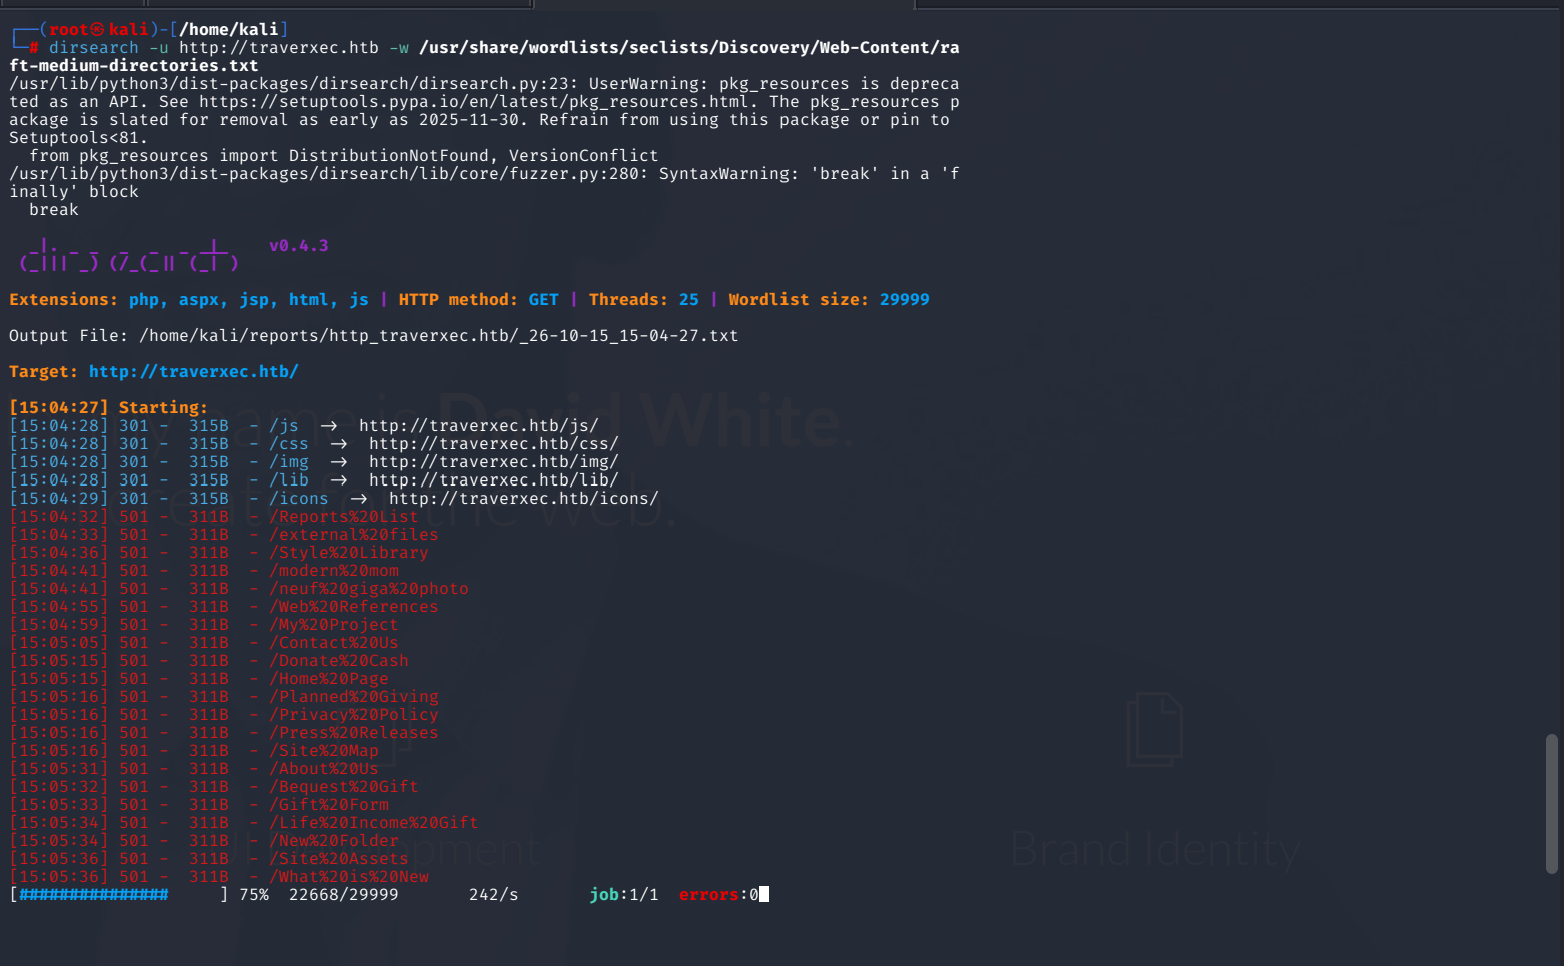
Task: Click the /Bequest%20Gift result path
Action: pyautogui.click(x=344, y=787)
